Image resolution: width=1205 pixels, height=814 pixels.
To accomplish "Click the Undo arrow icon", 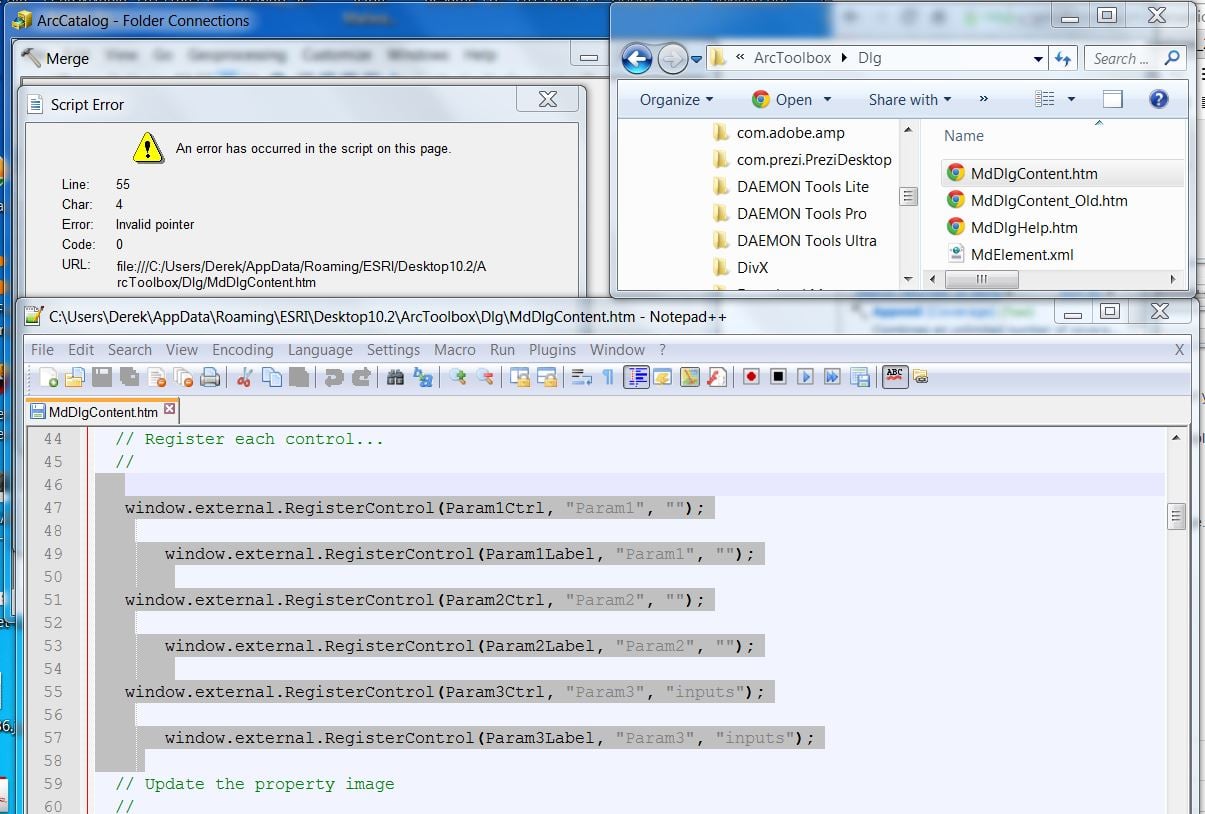I will [x=333, y=377].
